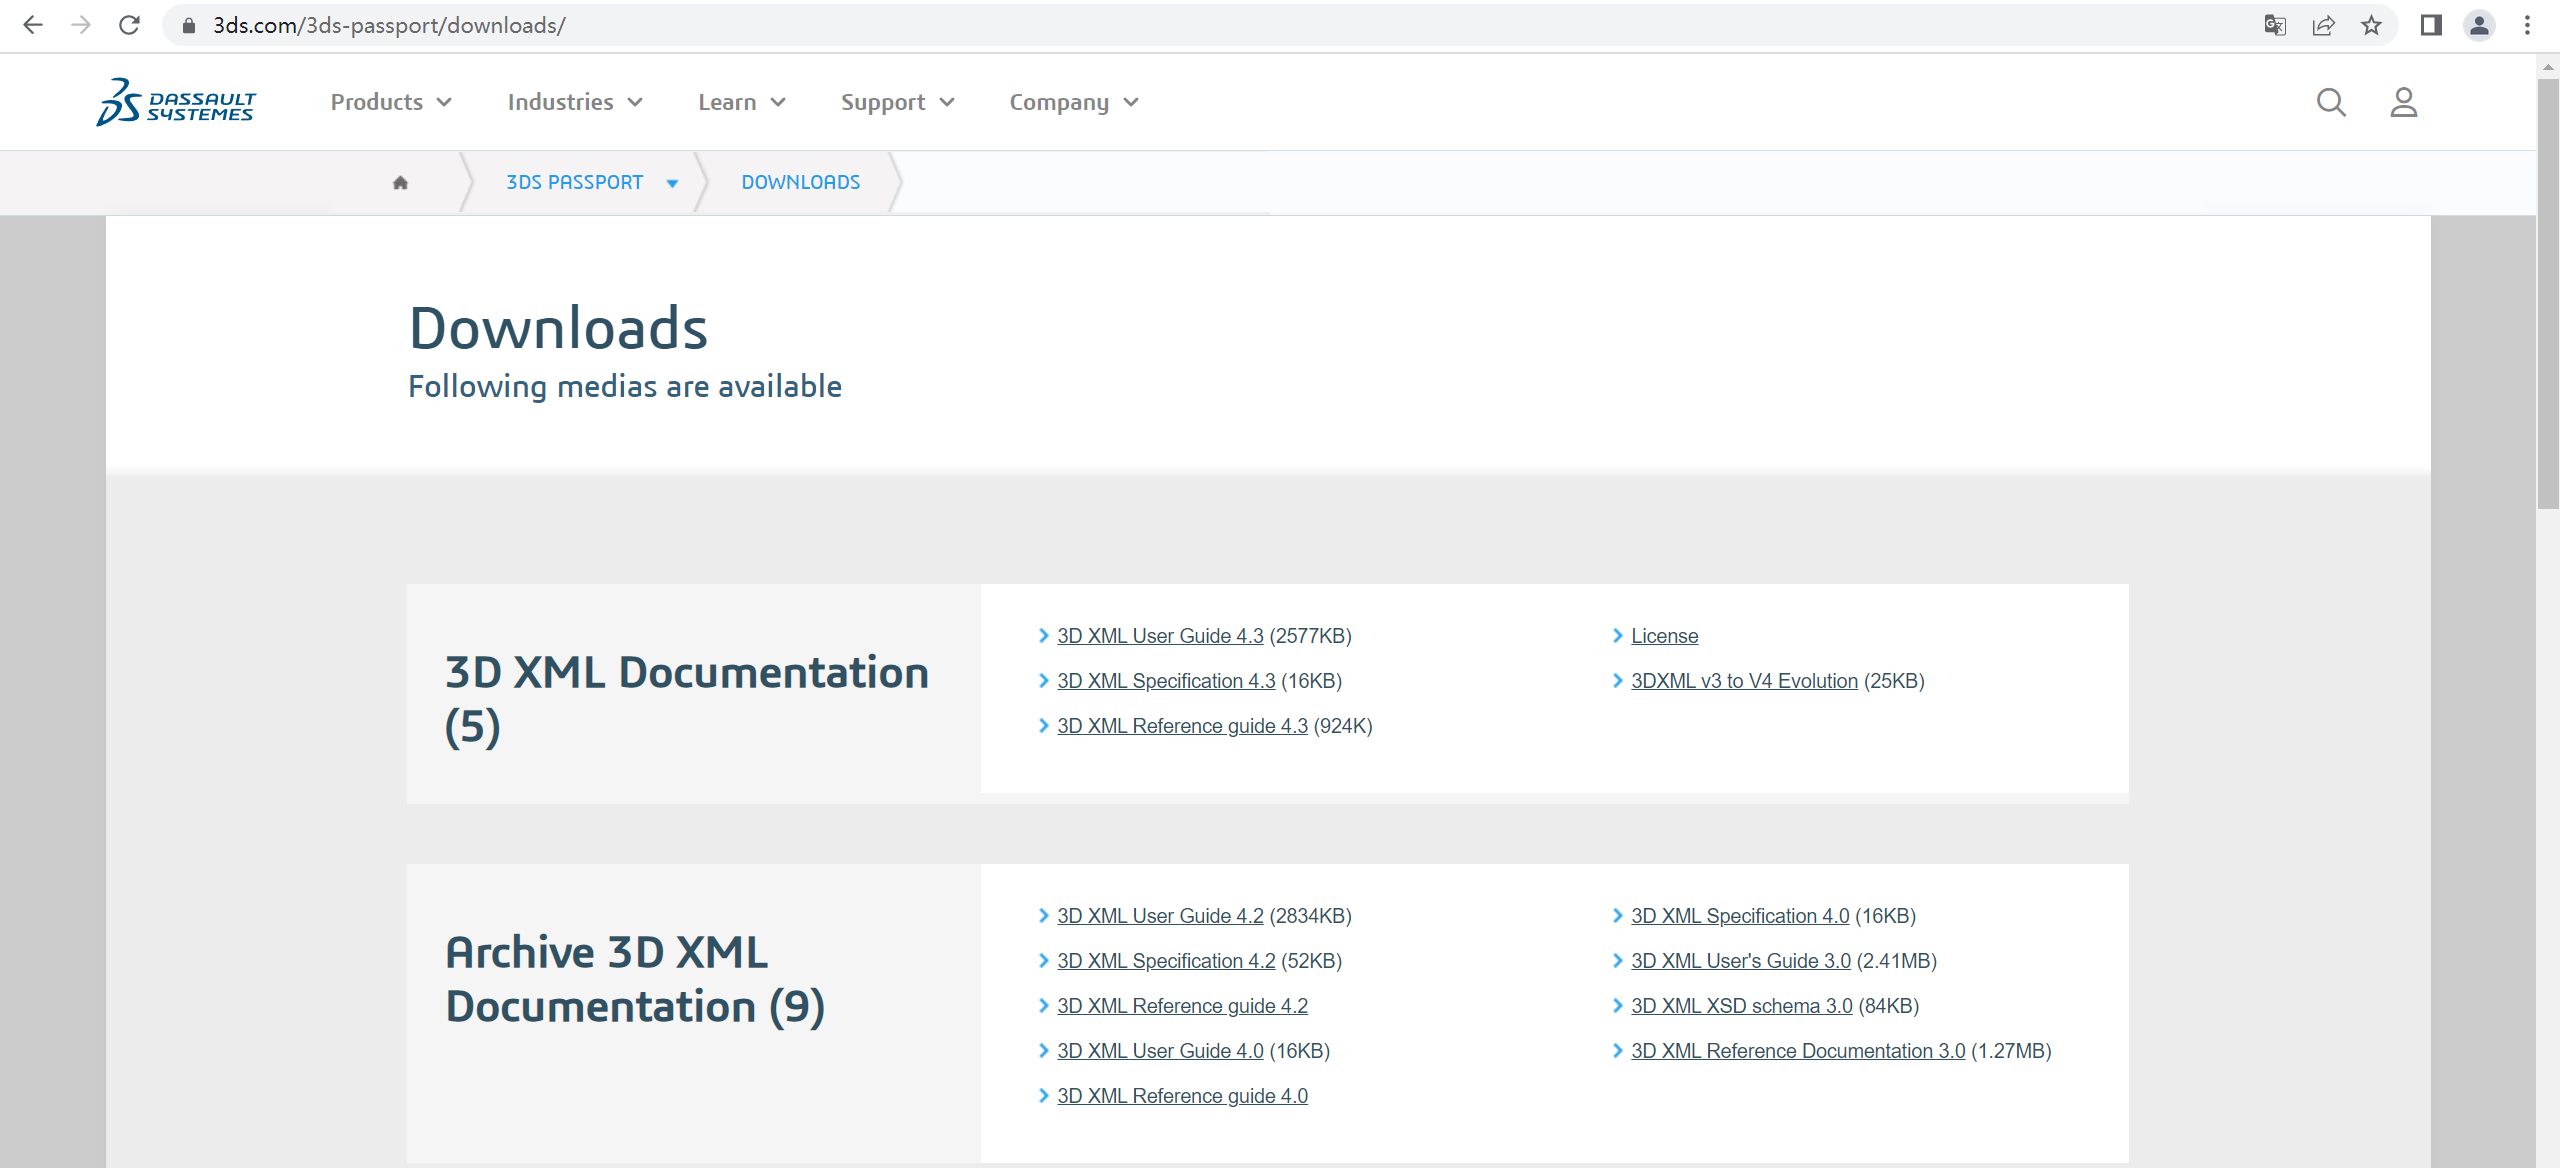This screenshot has height=1168, width=2560.
Task: Click the Dassault Systèmes logo
Action: (176, 102)
